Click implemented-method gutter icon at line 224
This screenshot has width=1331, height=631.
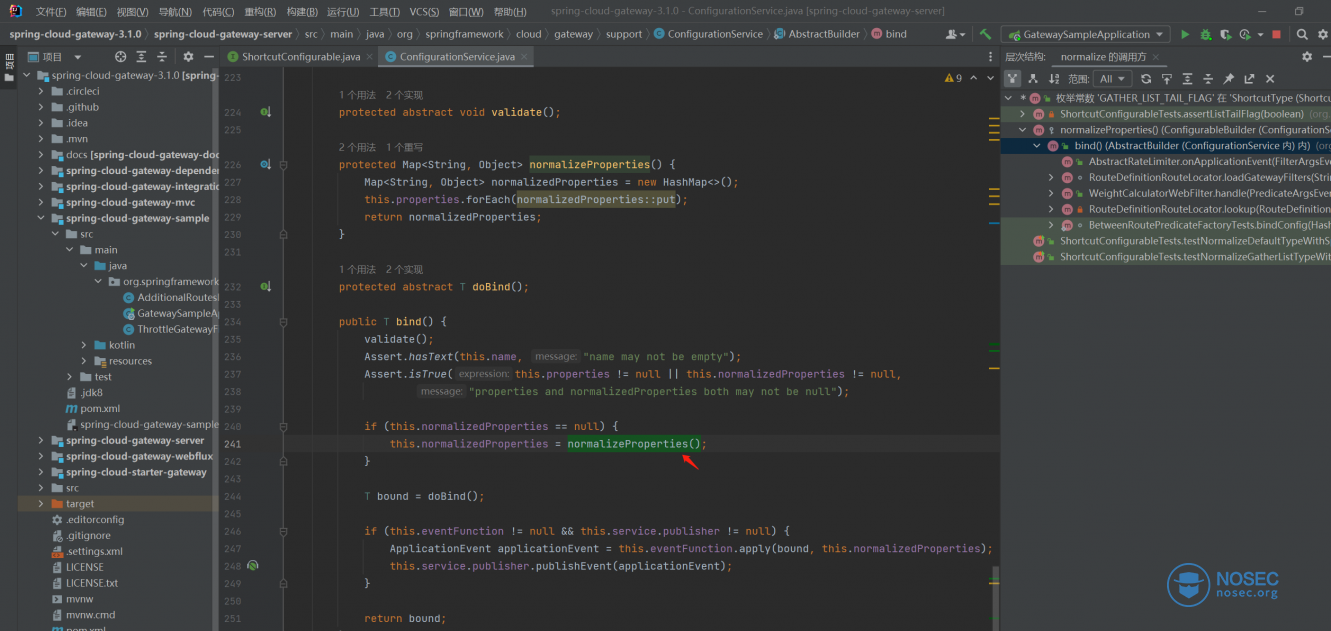tap(265, 112)
